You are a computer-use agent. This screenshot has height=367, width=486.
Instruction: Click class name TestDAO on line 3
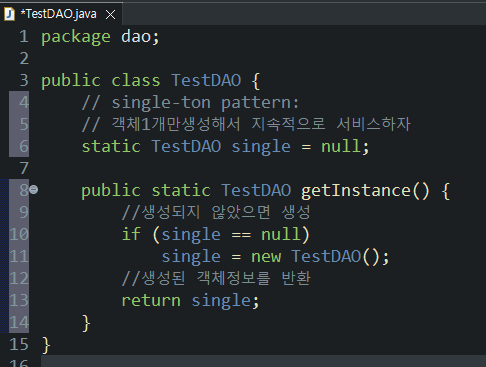click(206, 80)
